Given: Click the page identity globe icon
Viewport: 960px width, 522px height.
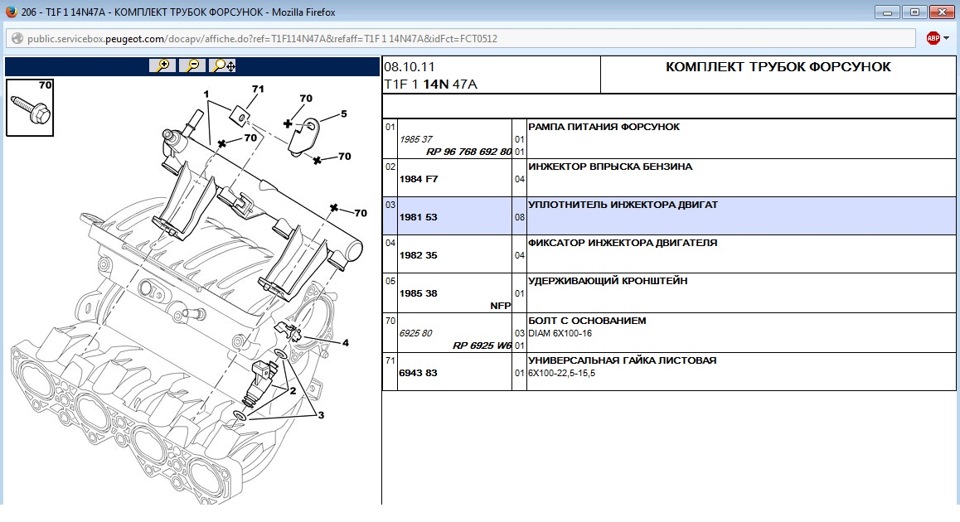Looking at the screenshot, I should pyautogui.click(x=17, y=39).
